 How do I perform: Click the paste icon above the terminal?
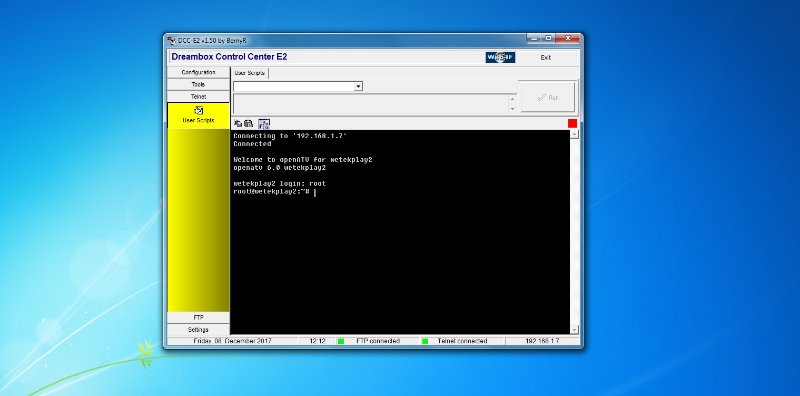click(248, 123)
